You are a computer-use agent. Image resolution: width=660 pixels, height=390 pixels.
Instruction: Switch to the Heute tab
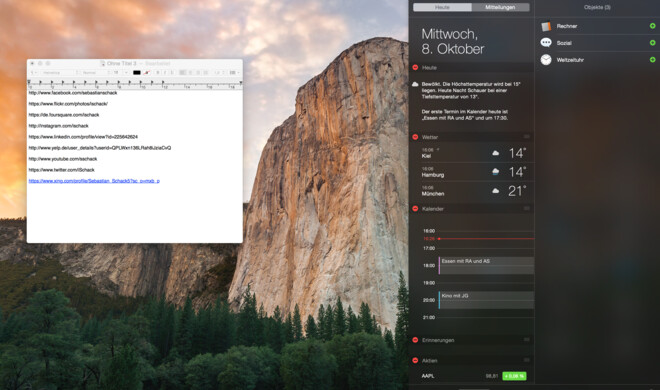coord(442,7)
